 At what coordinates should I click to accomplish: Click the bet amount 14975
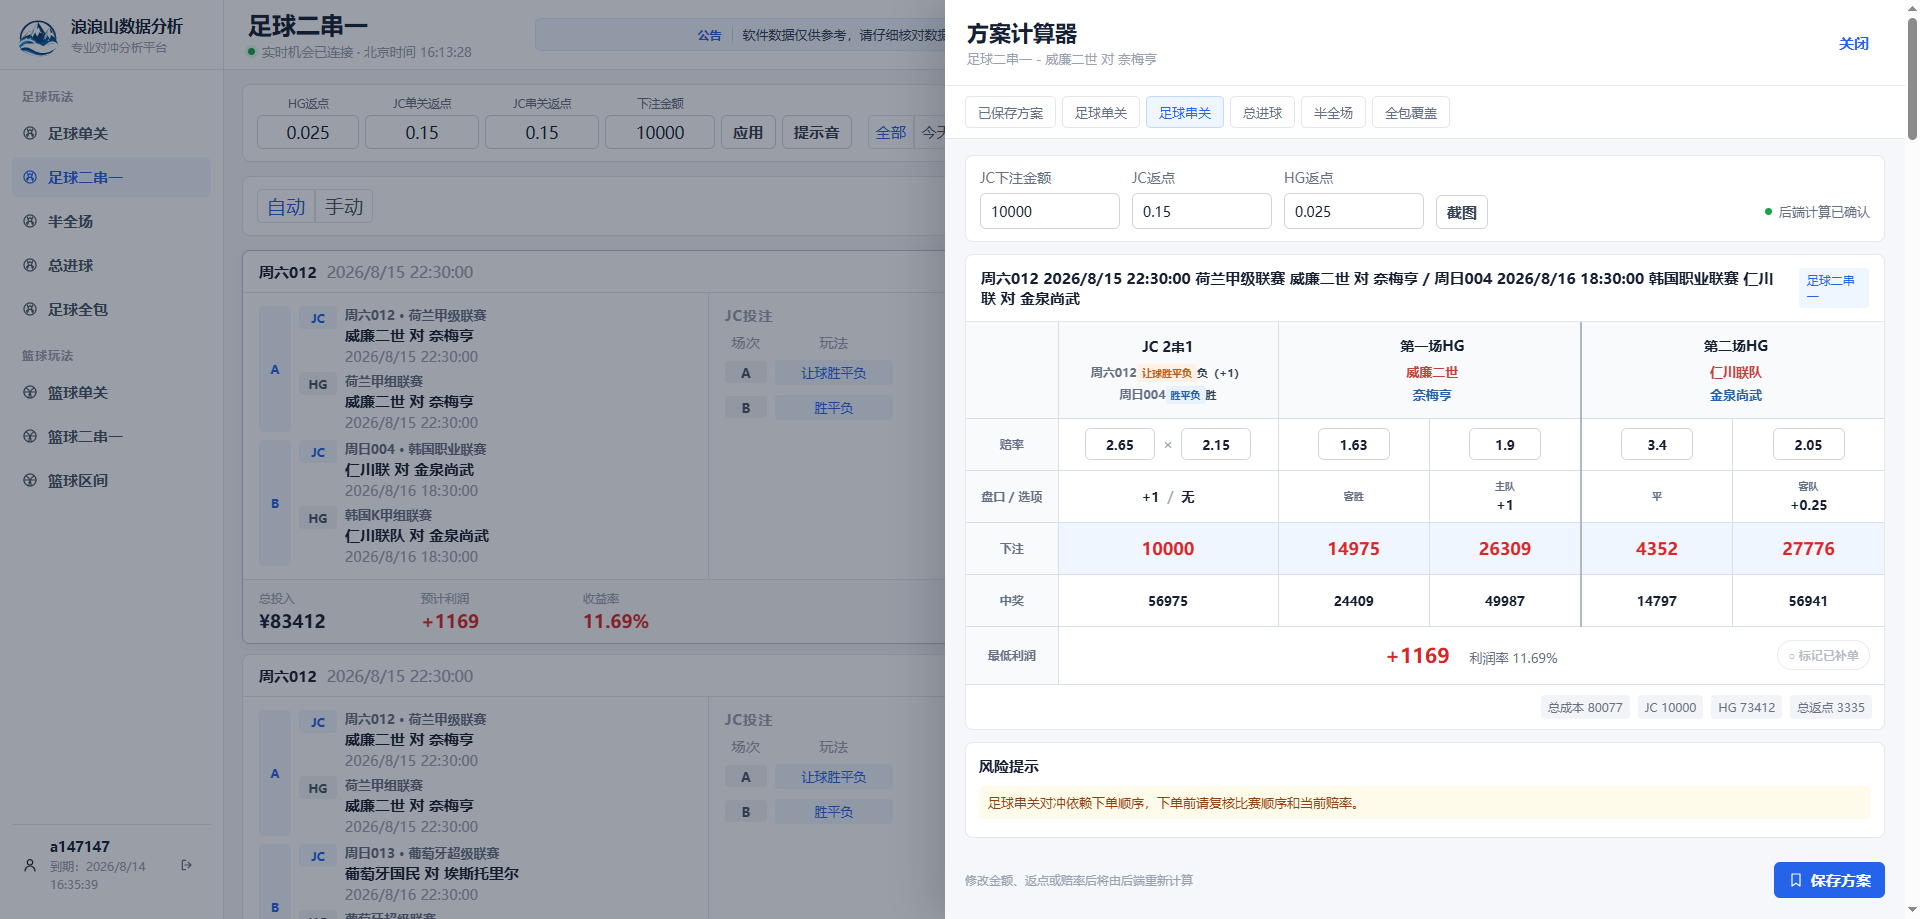pyautogui.click(x=1353, y=549)
